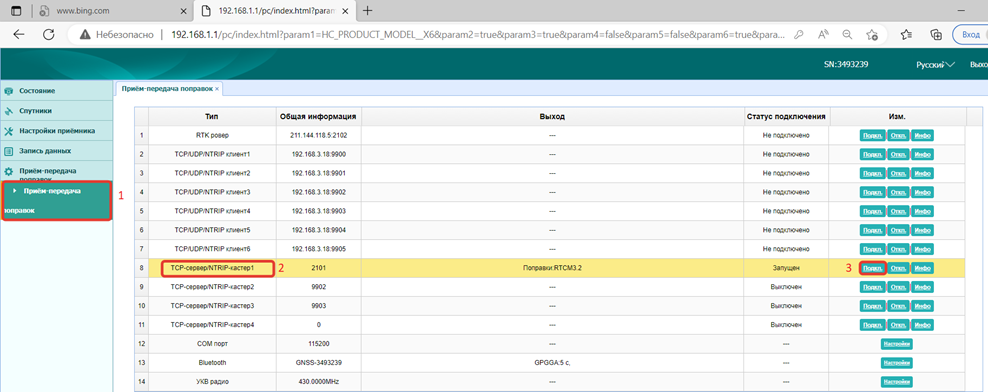Click the 430.0000MHz radio frequency cell
988x392 pixels.
[x=318, y=382]
